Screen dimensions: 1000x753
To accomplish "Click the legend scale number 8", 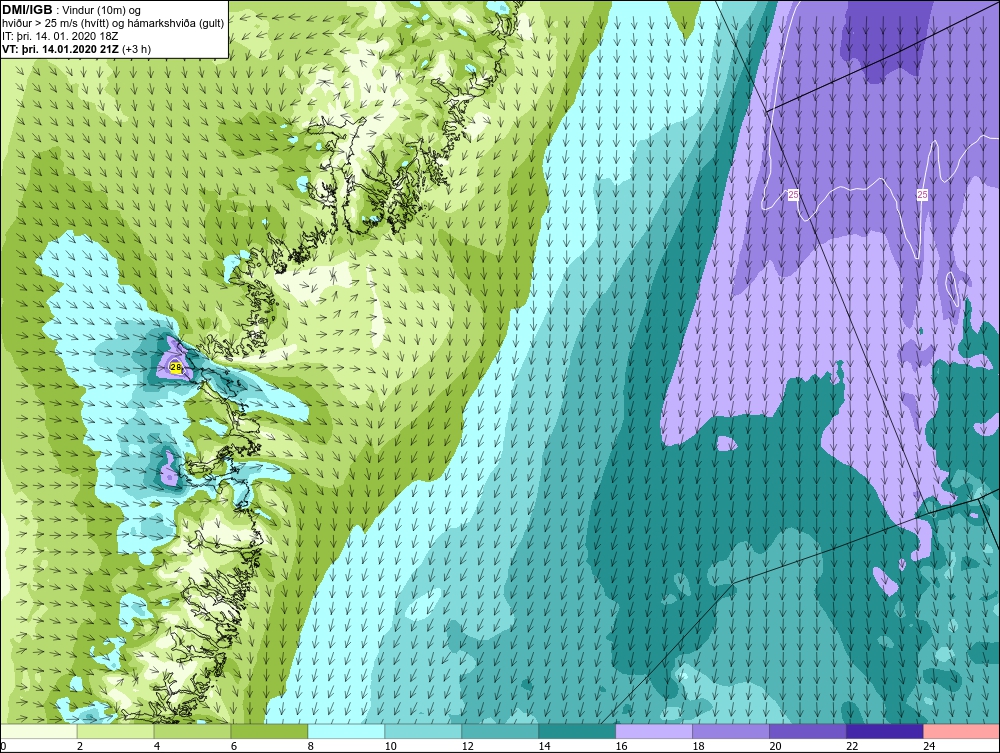I will click(x=311, y=746).
